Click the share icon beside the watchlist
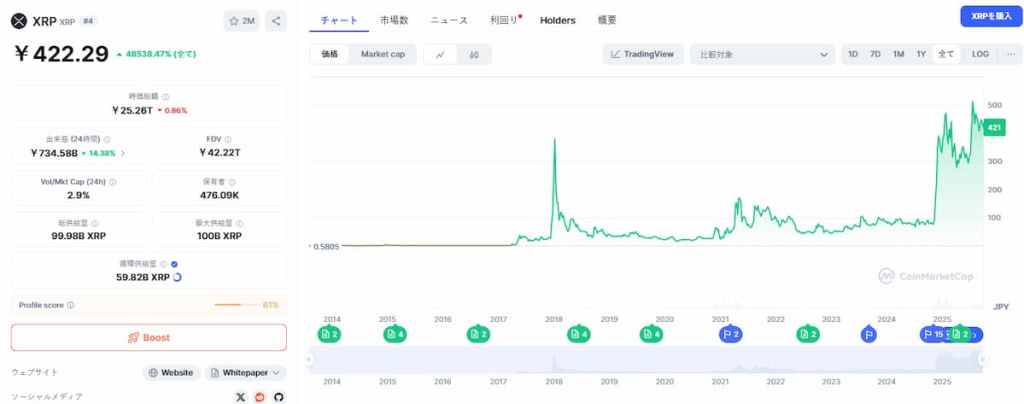Image resolution: width=1024 pixels, height=404 pixels. [x=276, y=20]
